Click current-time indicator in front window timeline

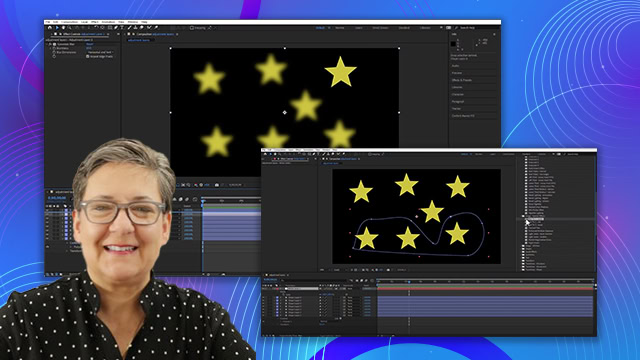pyautogui.click(x=409, y=282)
